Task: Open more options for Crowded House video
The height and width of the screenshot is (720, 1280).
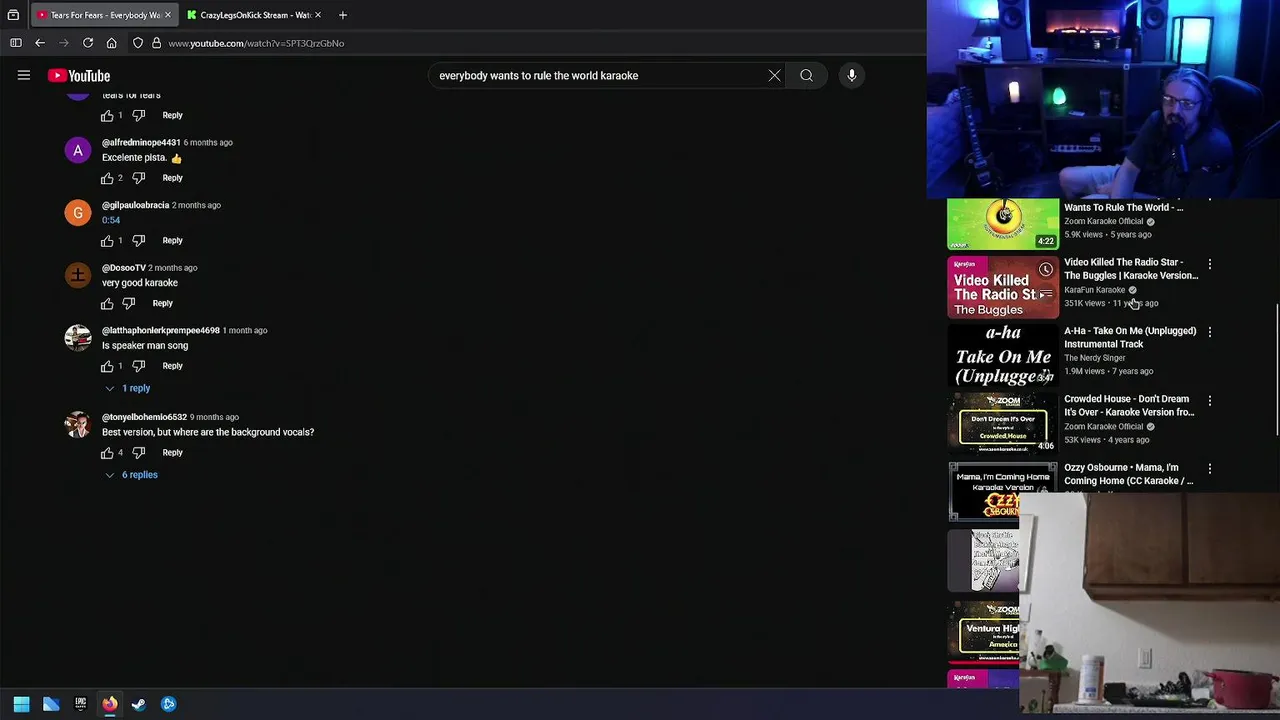Action: point(1210,400)
